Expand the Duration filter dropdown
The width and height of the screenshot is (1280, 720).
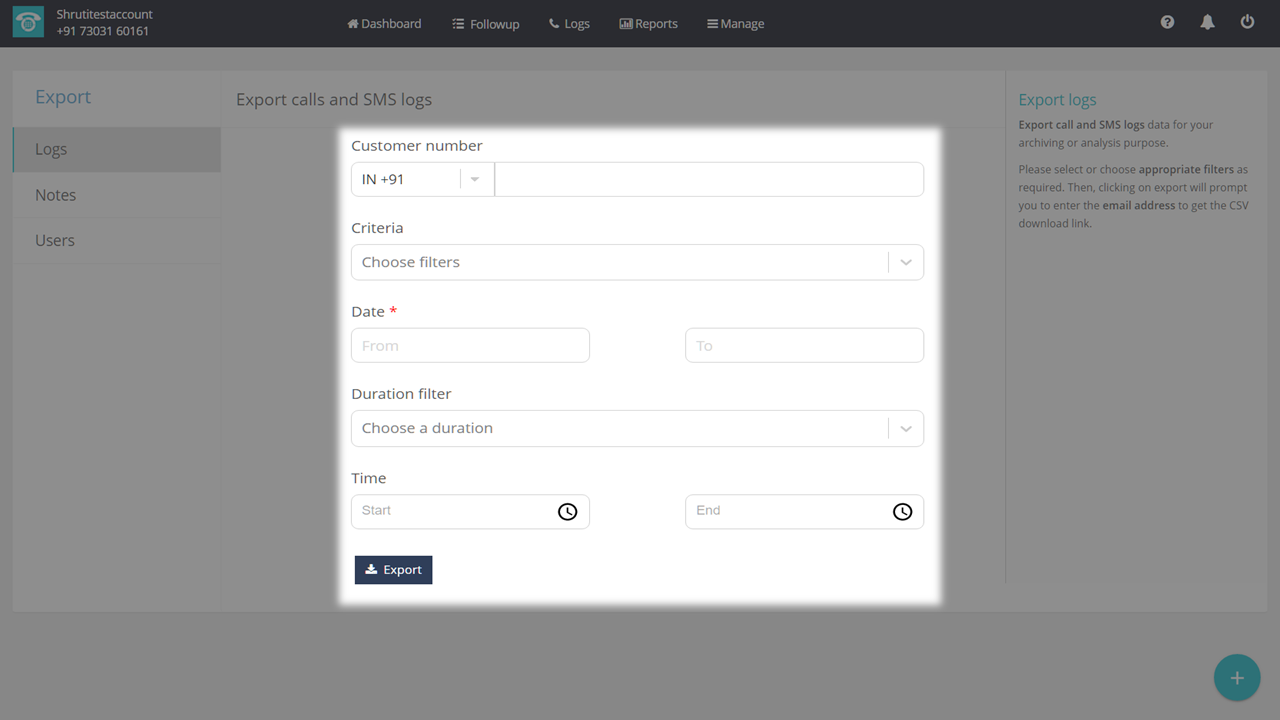(x=905, y=428)
